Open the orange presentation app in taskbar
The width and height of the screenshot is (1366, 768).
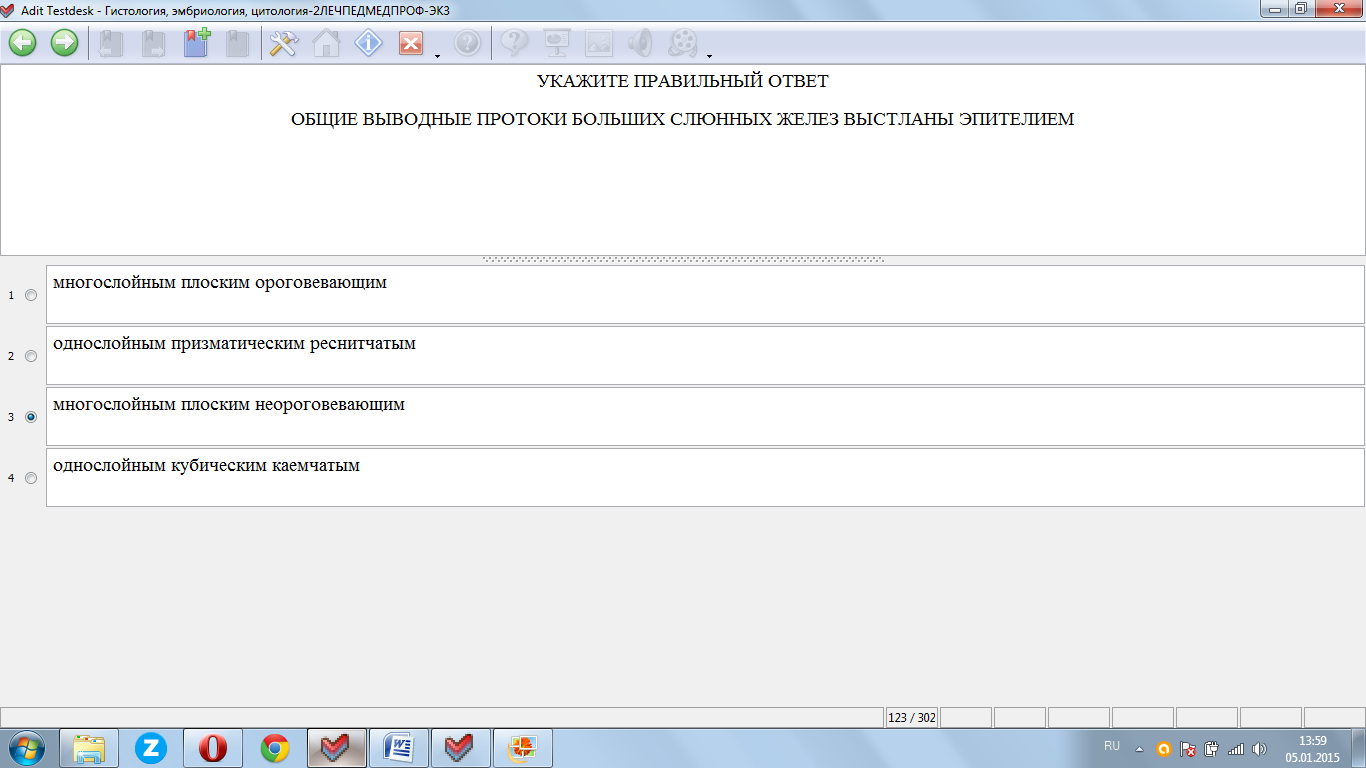tap(523, 748)
